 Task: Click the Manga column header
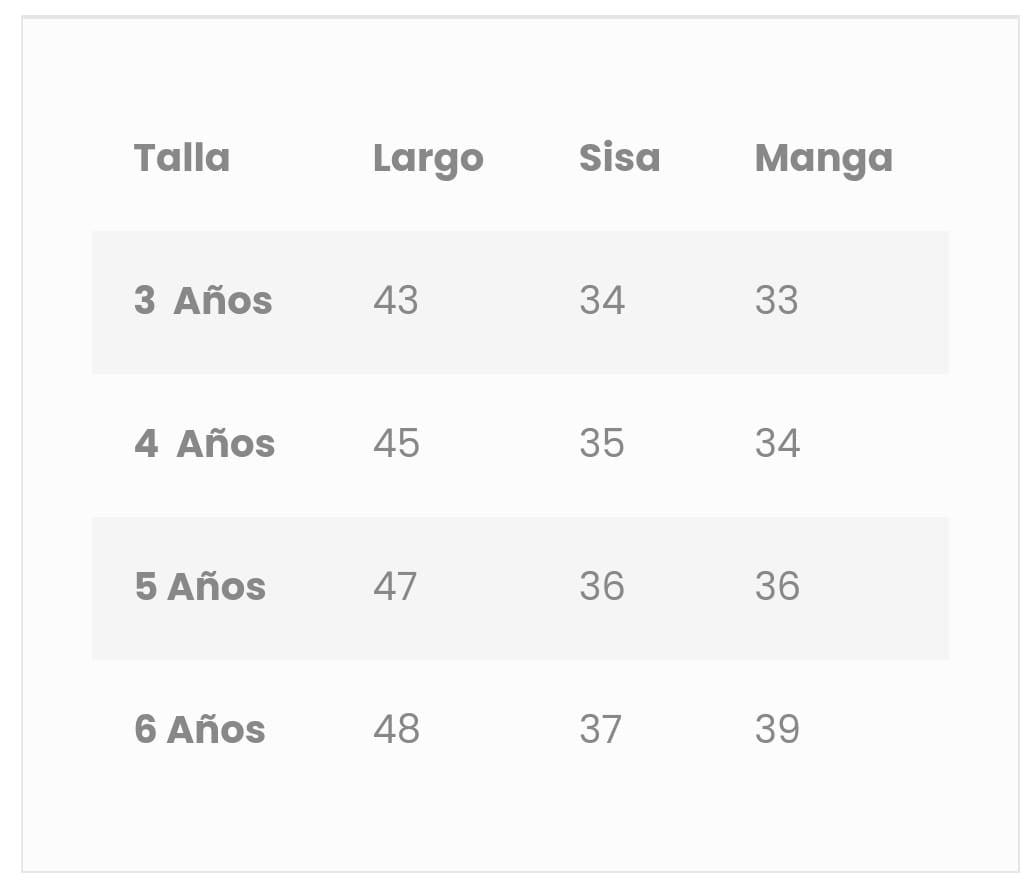click(x=823, y=158)
